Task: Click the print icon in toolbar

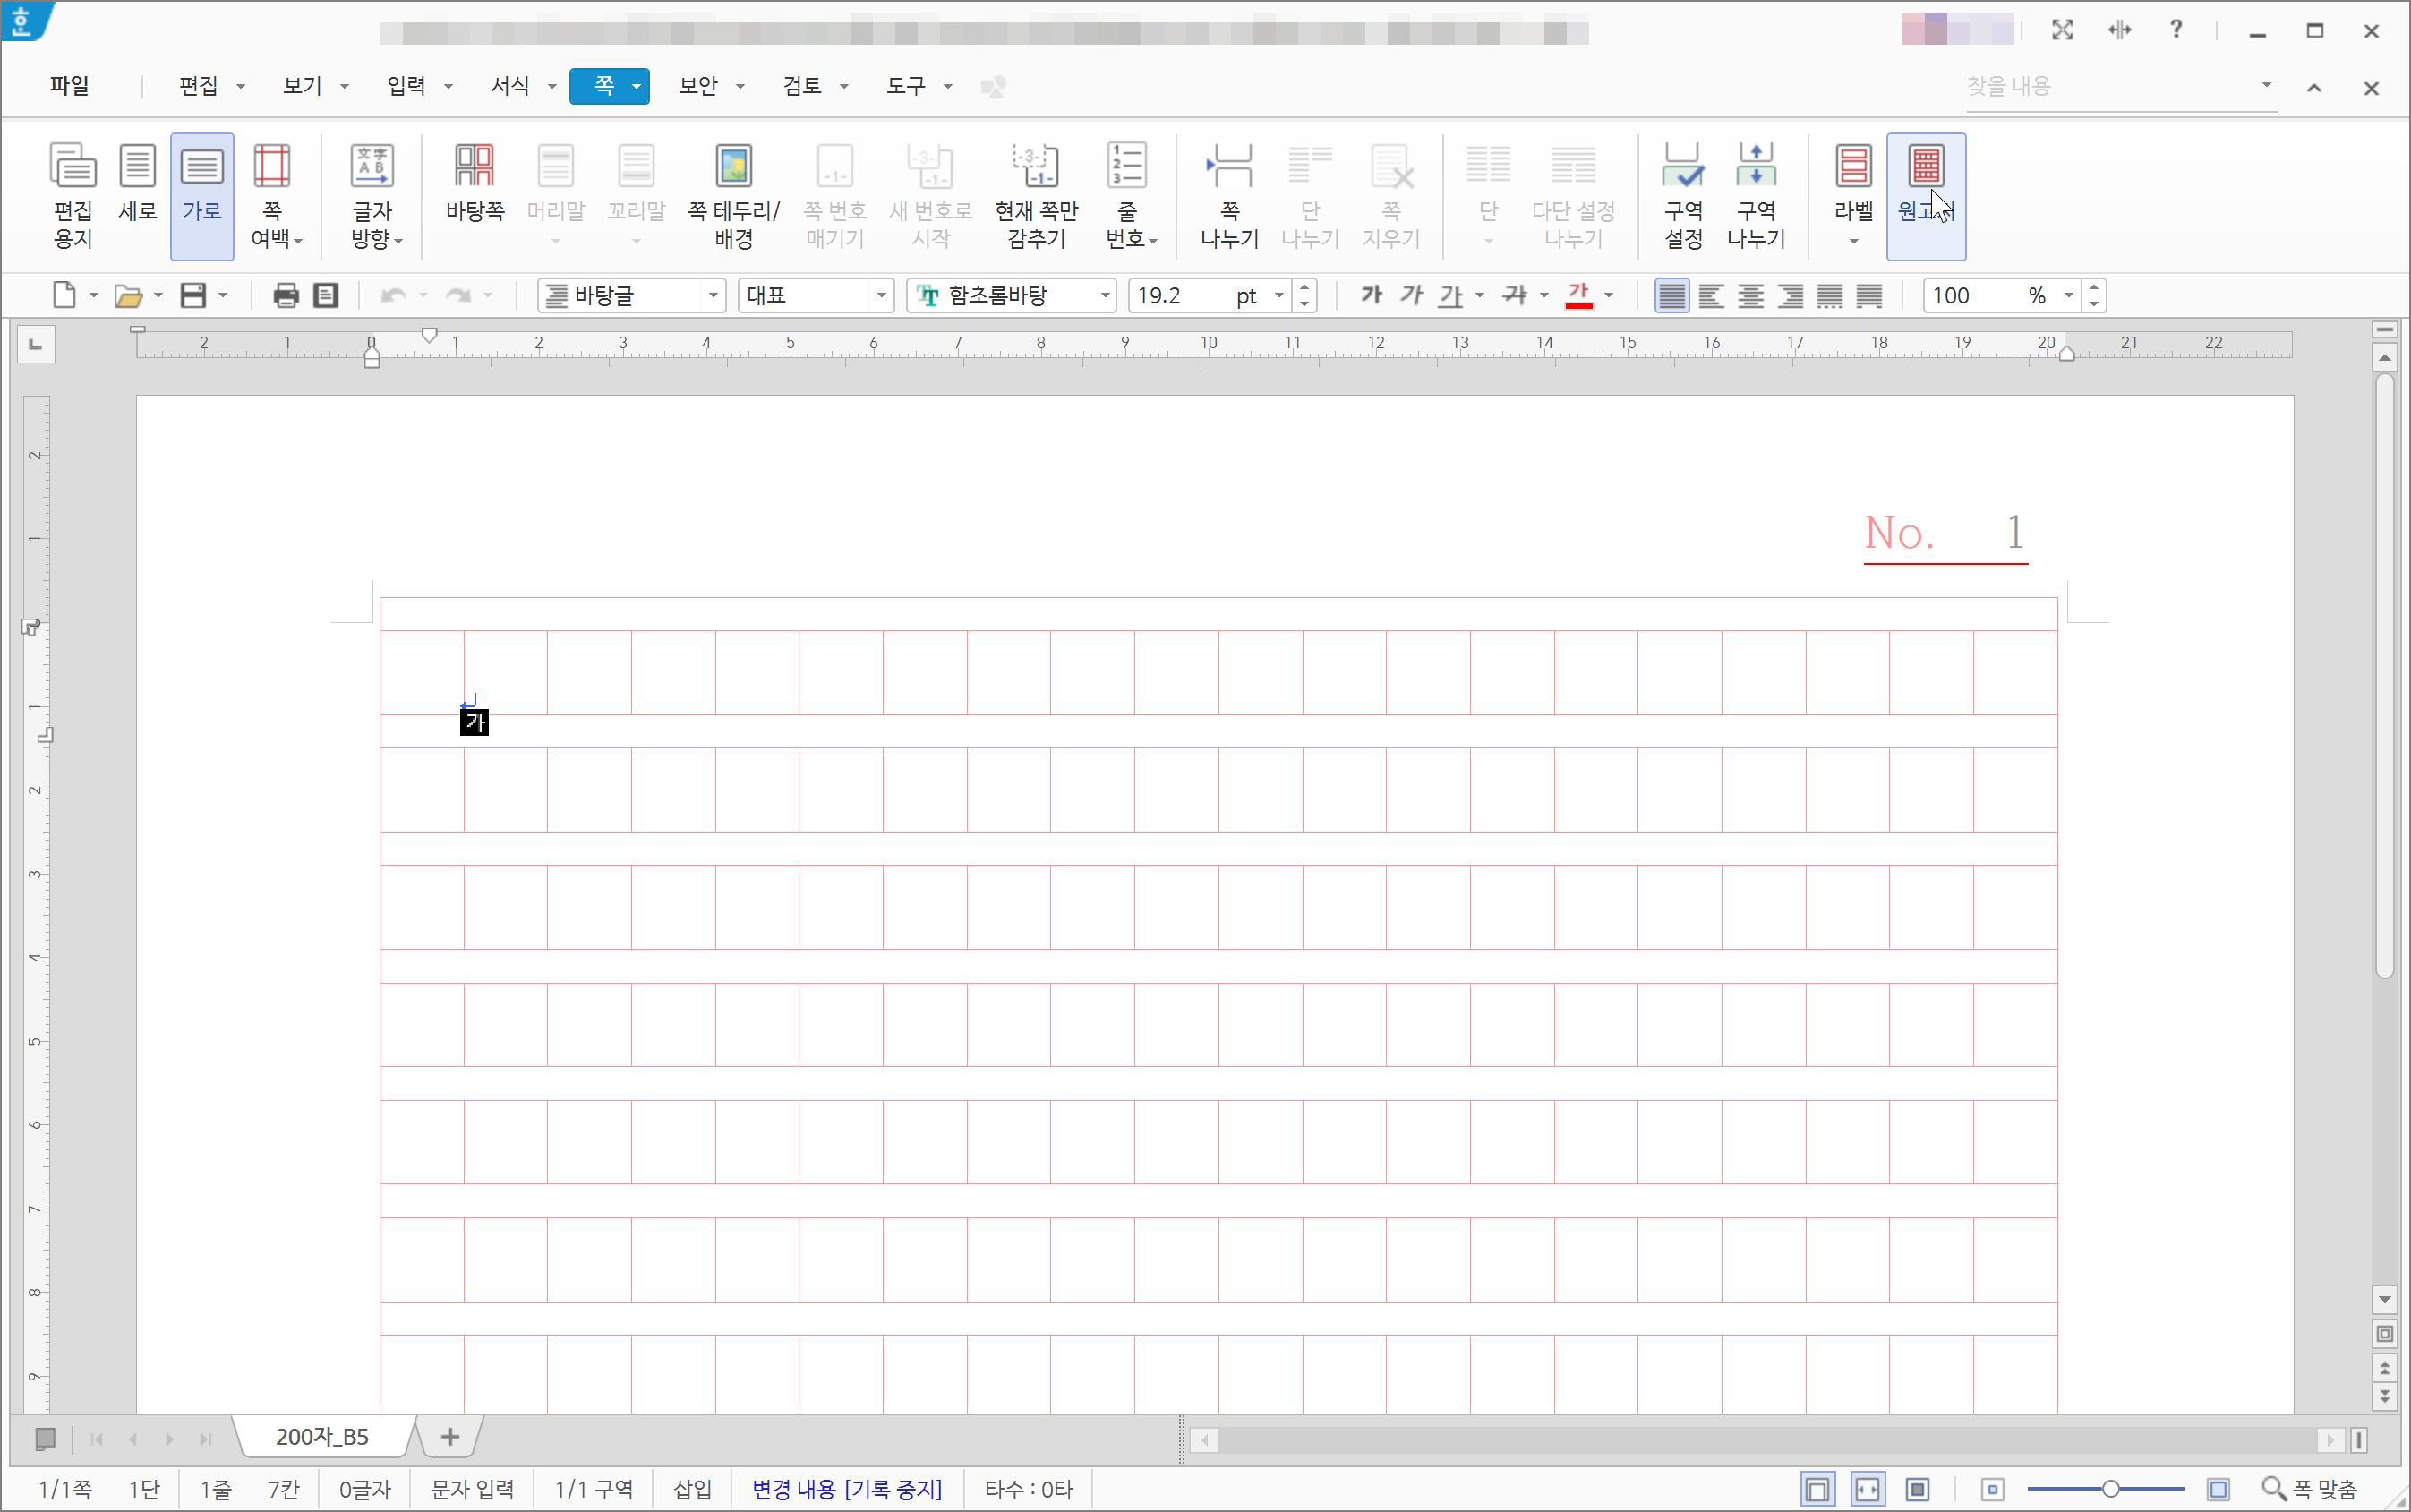Action: [286, 295]
